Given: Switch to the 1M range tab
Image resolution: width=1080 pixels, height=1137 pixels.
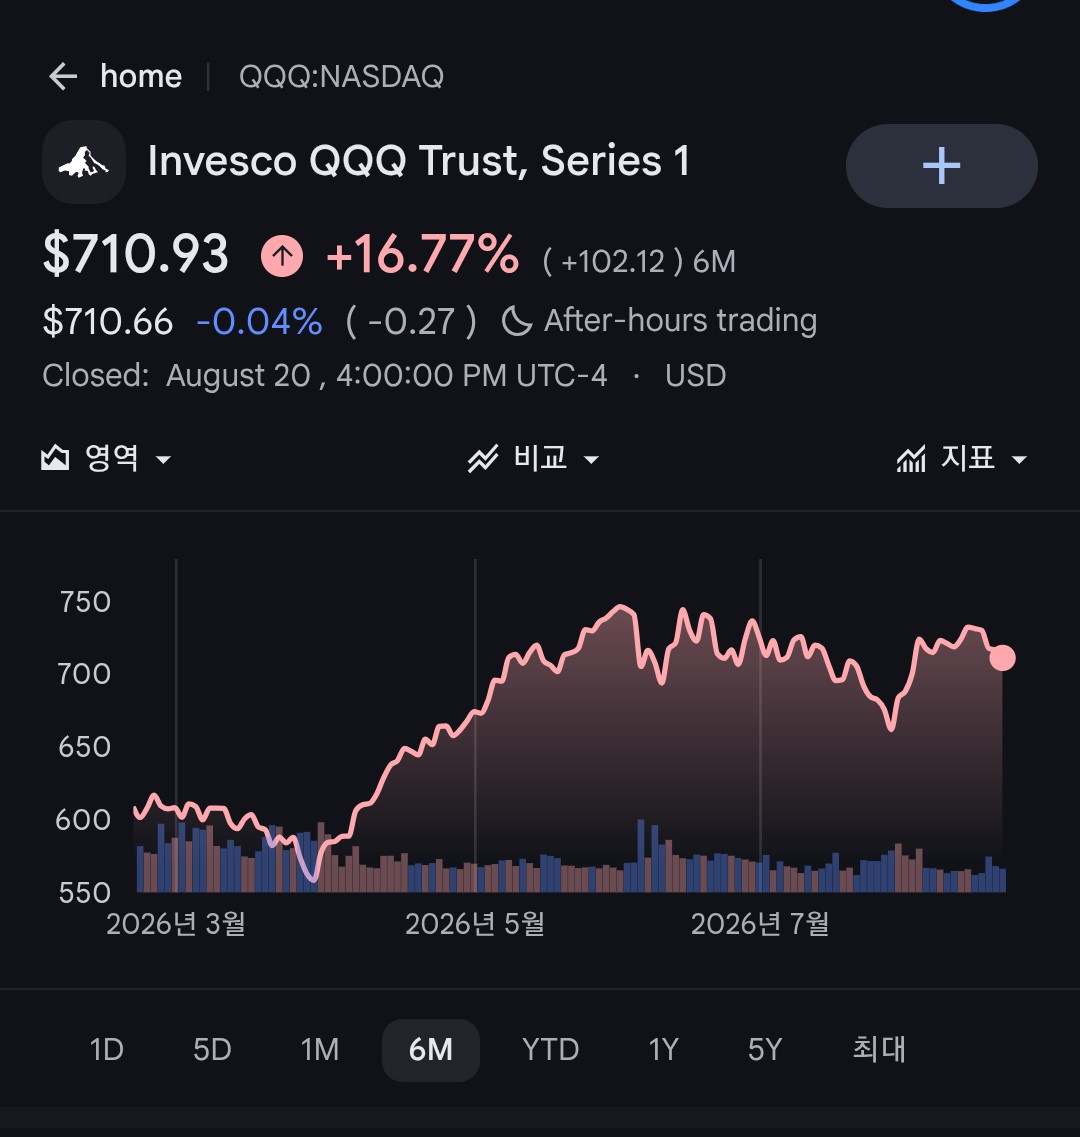Looking at the screenshot, I should [x=320, y=1049].
